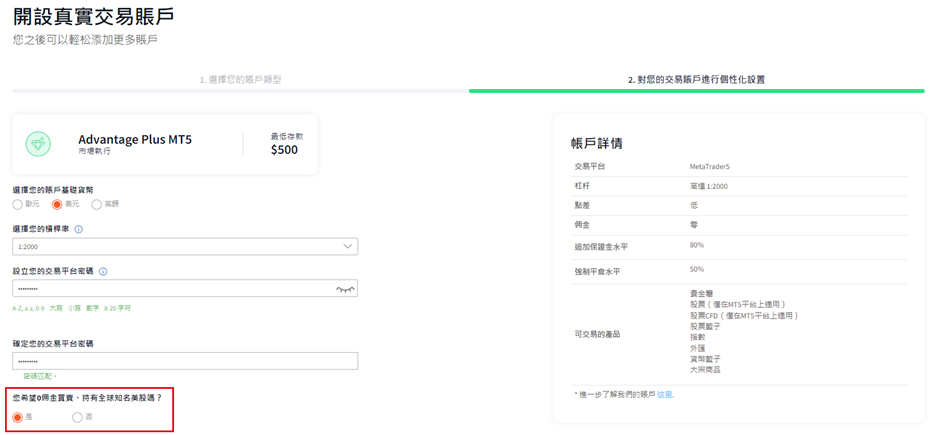
Task: Click the Advantage Plus MT5 account name
Action: 135,140
